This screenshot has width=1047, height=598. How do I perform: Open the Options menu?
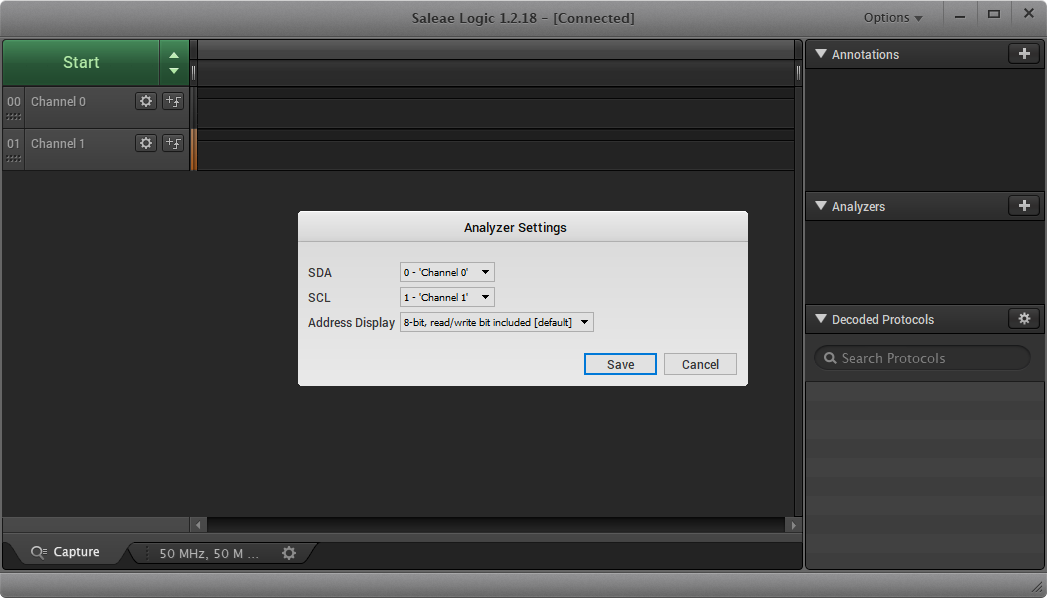(892, 18)
